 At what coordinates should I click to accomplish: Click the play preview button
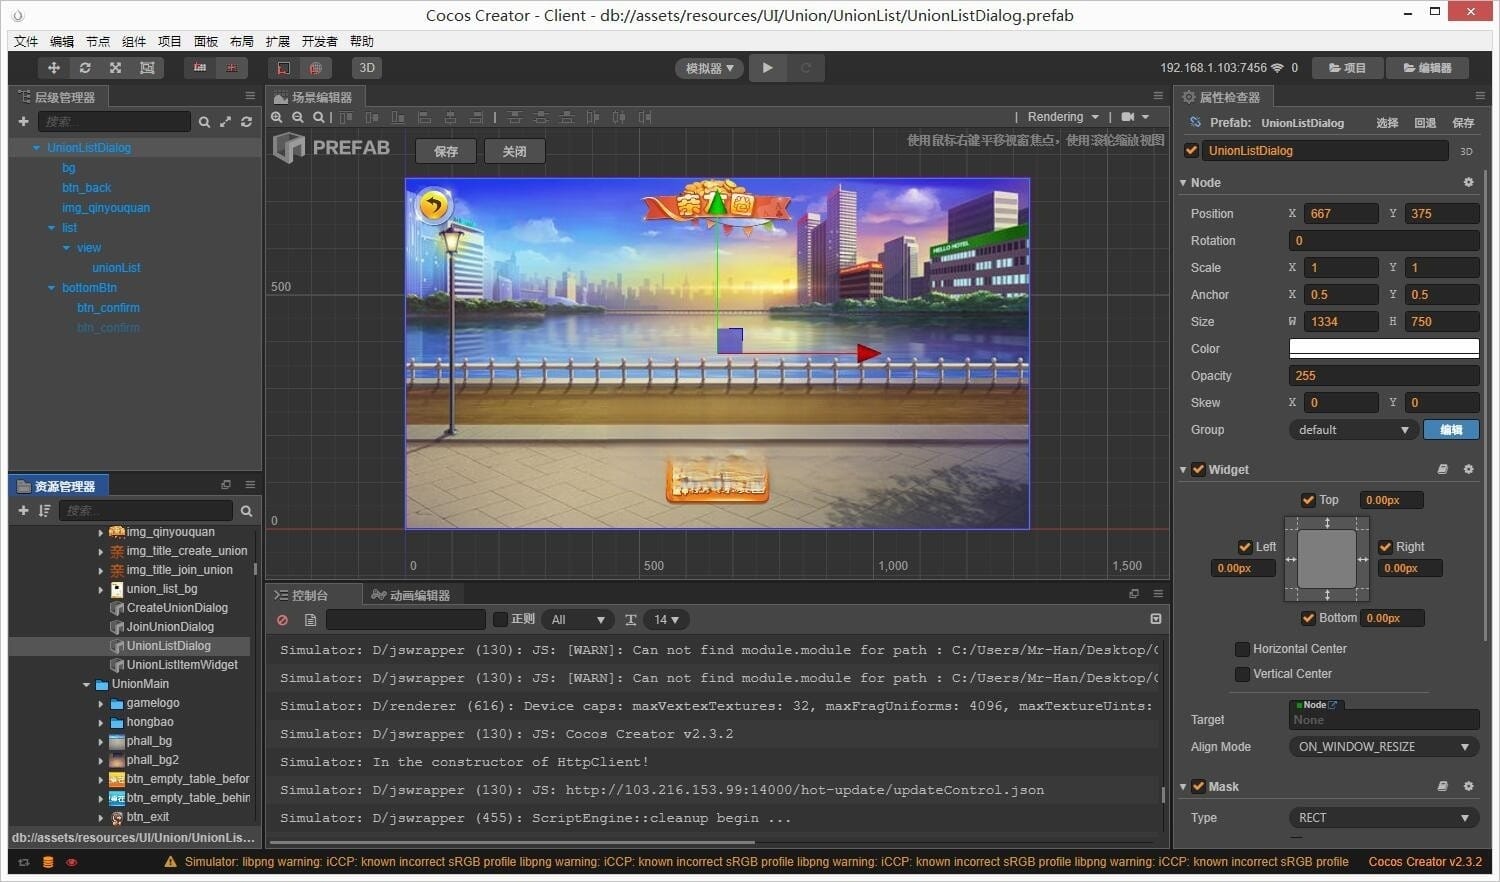pyautogui.click(x=767, y=68)
